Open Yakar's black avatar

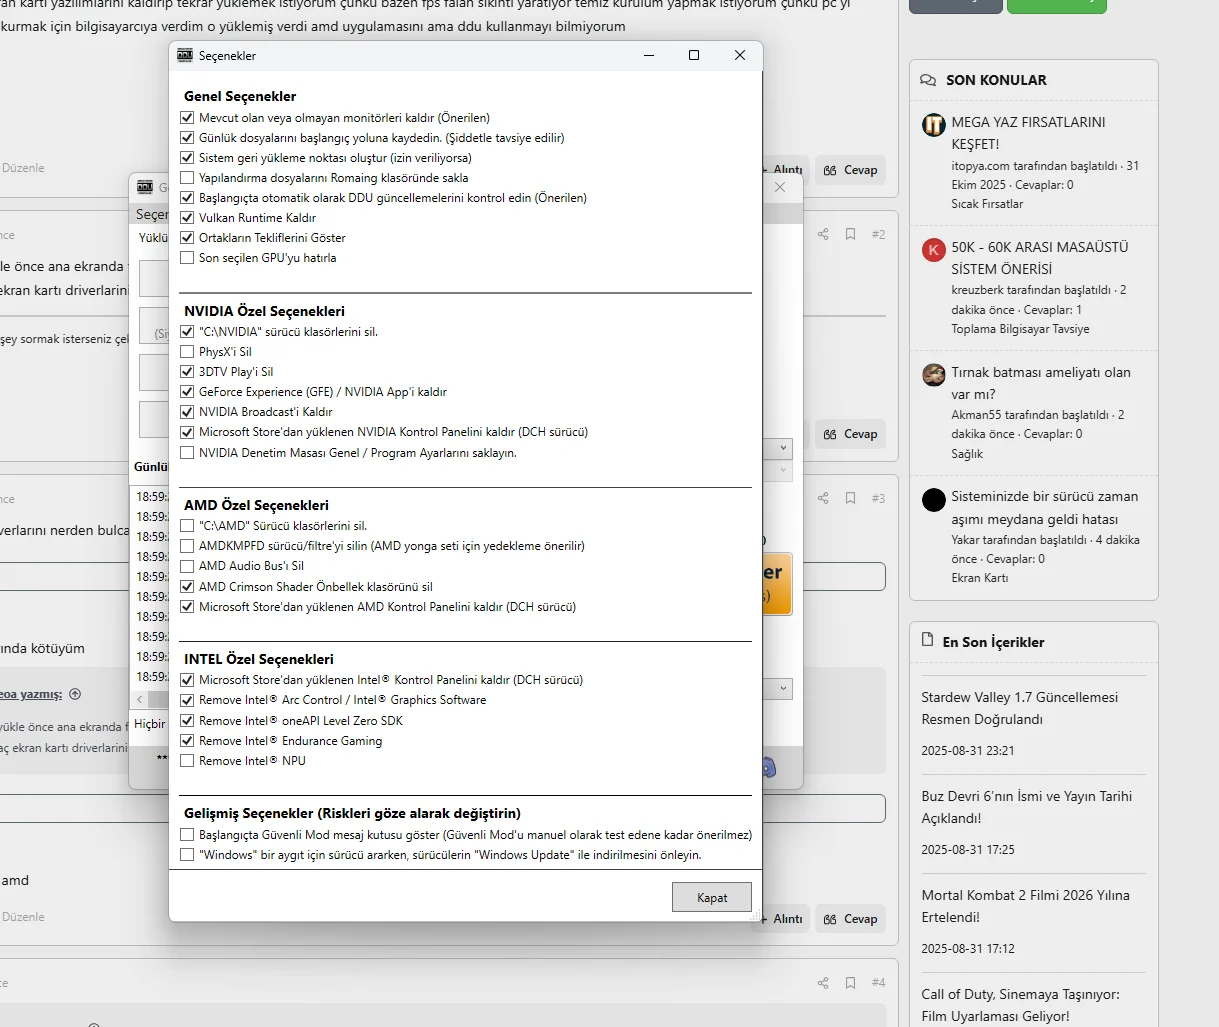coord(933,500)
